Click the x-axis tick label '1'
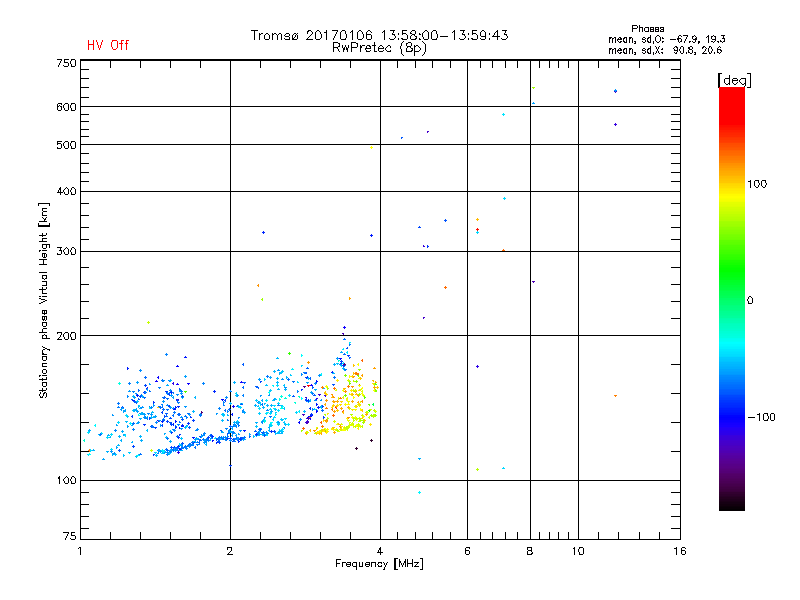Image resolution: width=800 pixels, height=600 pixels. 80,551
